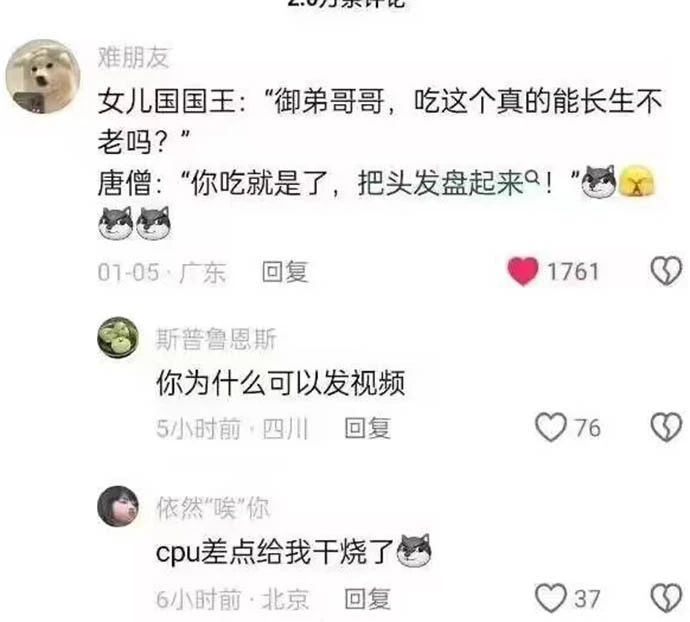690x622 pixels.
Task: Like the cpu差点给我干烧了 comment
Action: pos(551,598)
